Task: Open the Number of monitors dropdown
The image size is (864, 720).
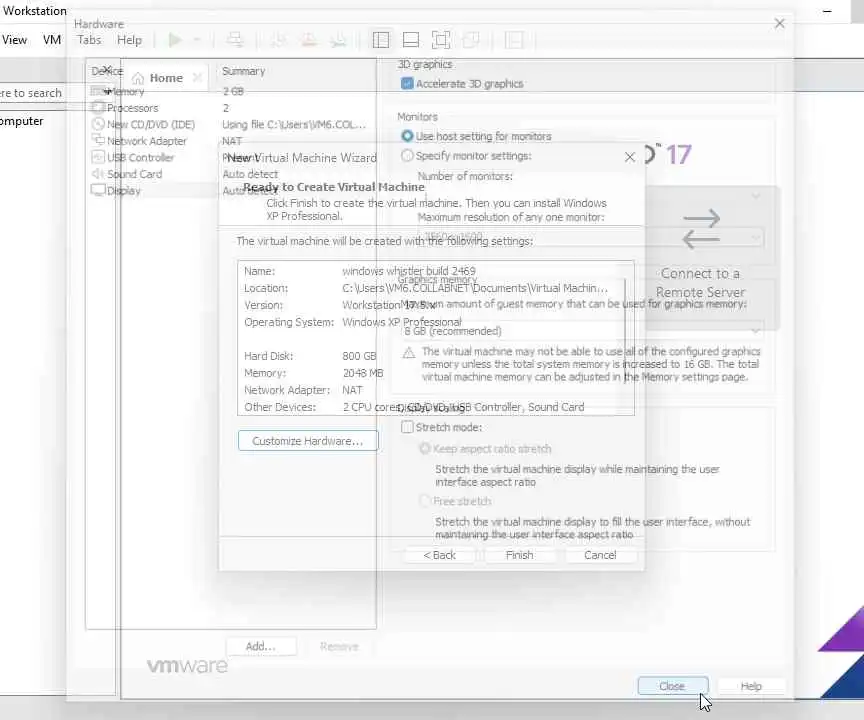Action: click(x=756, y=196)
